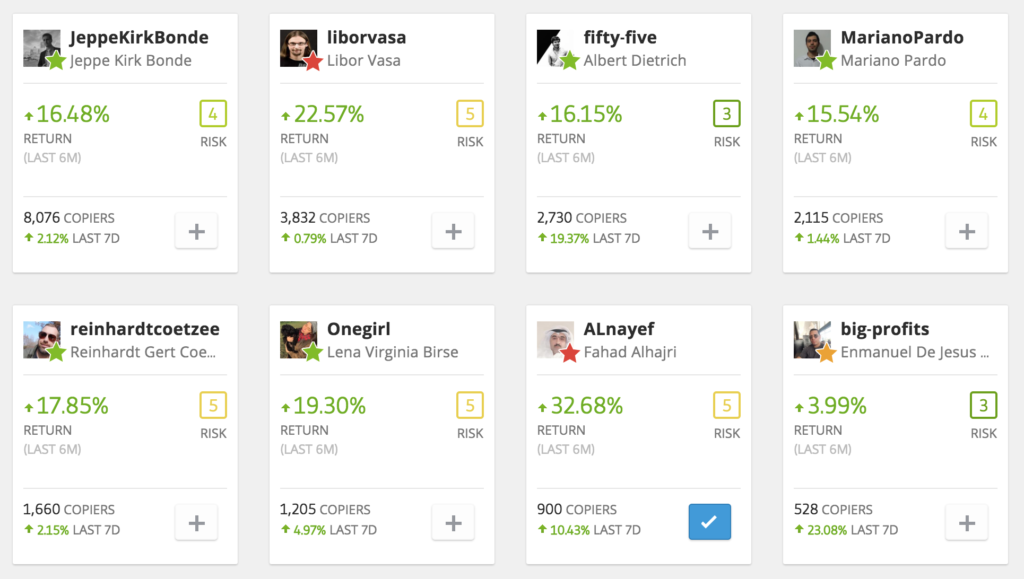Open liborvasa's risk level 5 box
1024x579 pixels.
470,113
